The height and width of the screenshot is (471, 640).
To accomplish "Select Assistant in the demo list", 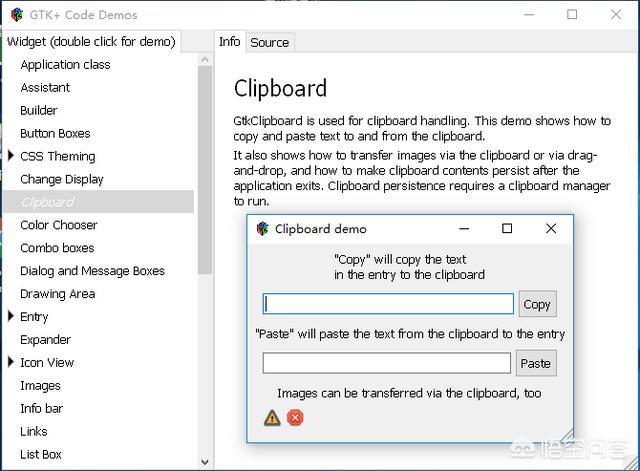I will click(x=45, y=87).
